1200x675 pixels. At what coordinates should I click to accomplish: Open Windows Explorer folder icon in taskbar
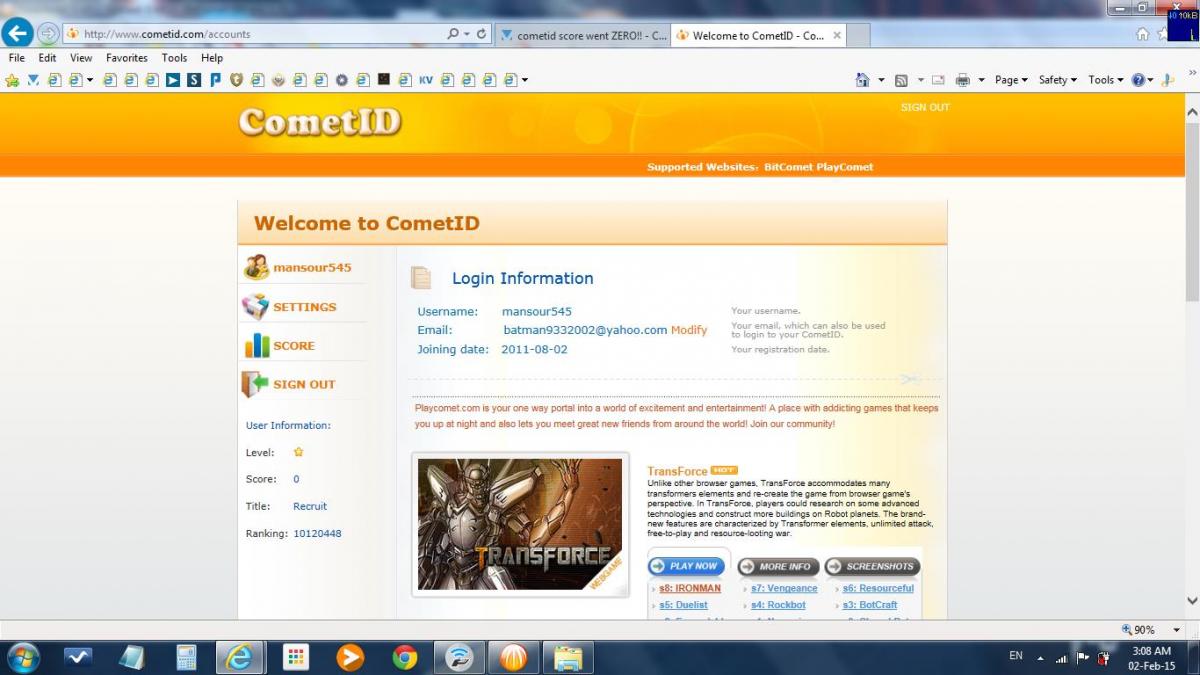568,657
